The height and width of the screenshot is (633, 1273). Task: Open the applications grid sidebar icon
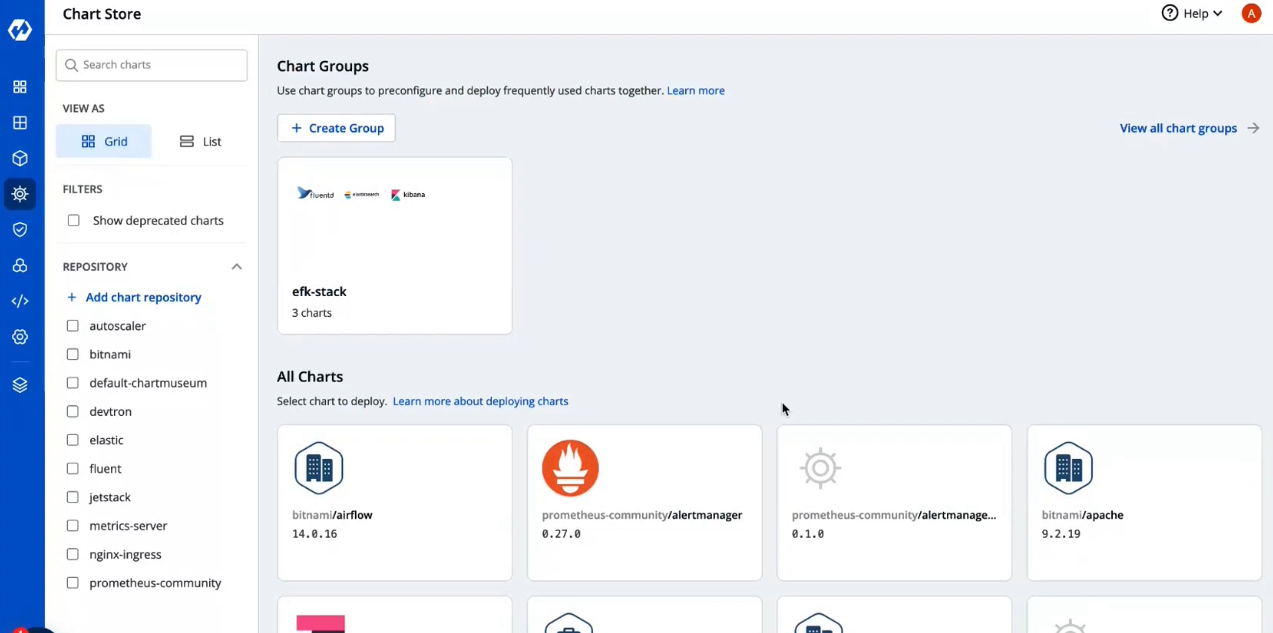click(x=20, y=87)
